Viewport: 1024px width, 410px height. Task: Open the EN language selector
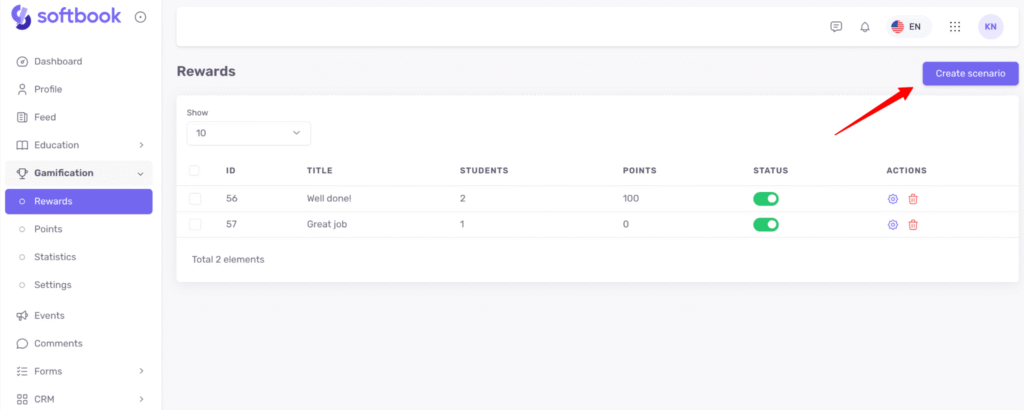click(907, 27)
